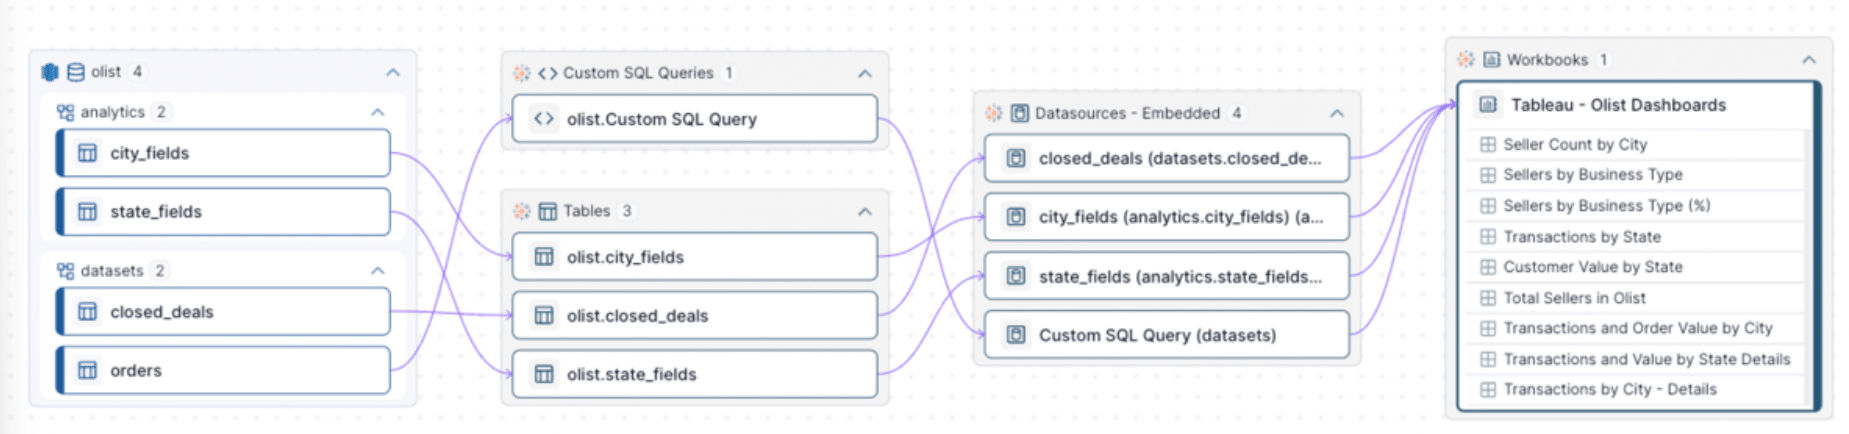
Task: Collapse the Tables group
Action: (865, 211)
